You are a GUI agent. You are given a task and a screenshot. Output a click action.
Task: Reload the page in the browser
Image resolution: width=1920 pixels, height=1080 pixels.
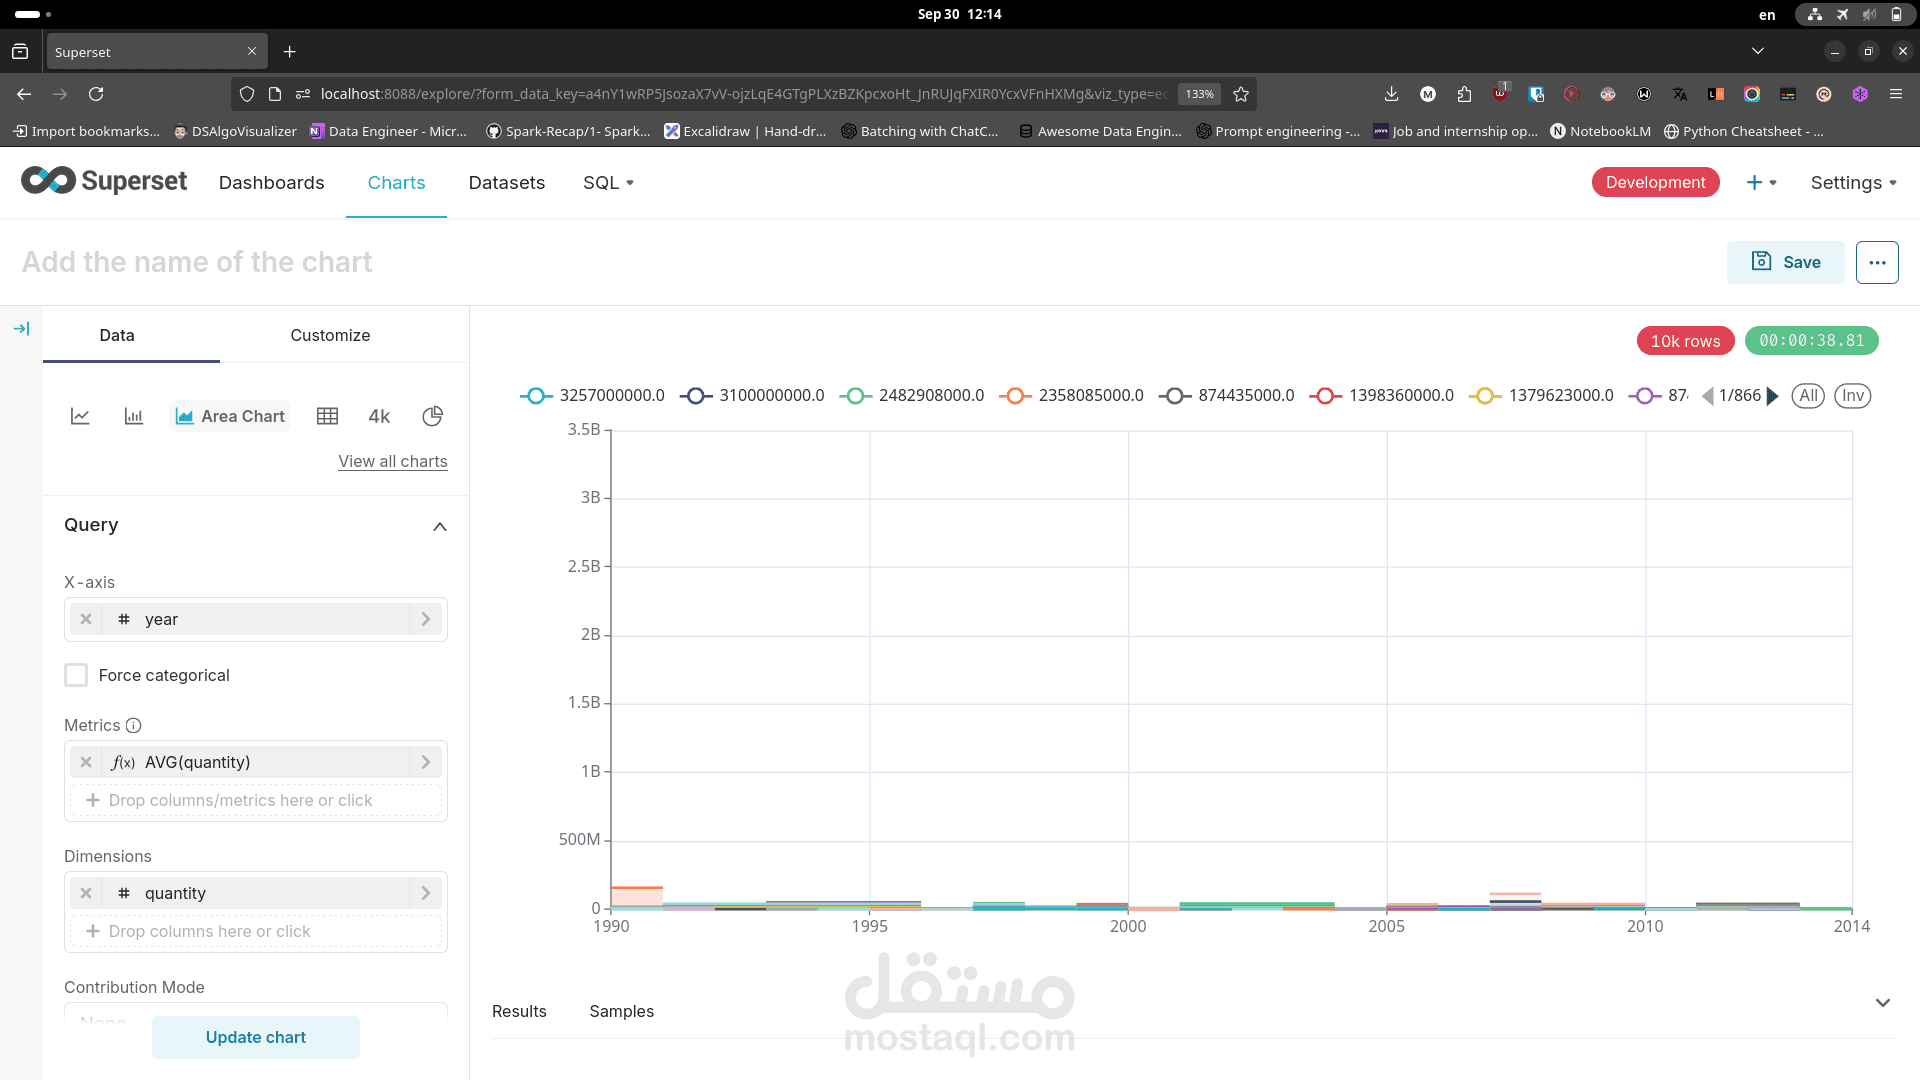96,94
